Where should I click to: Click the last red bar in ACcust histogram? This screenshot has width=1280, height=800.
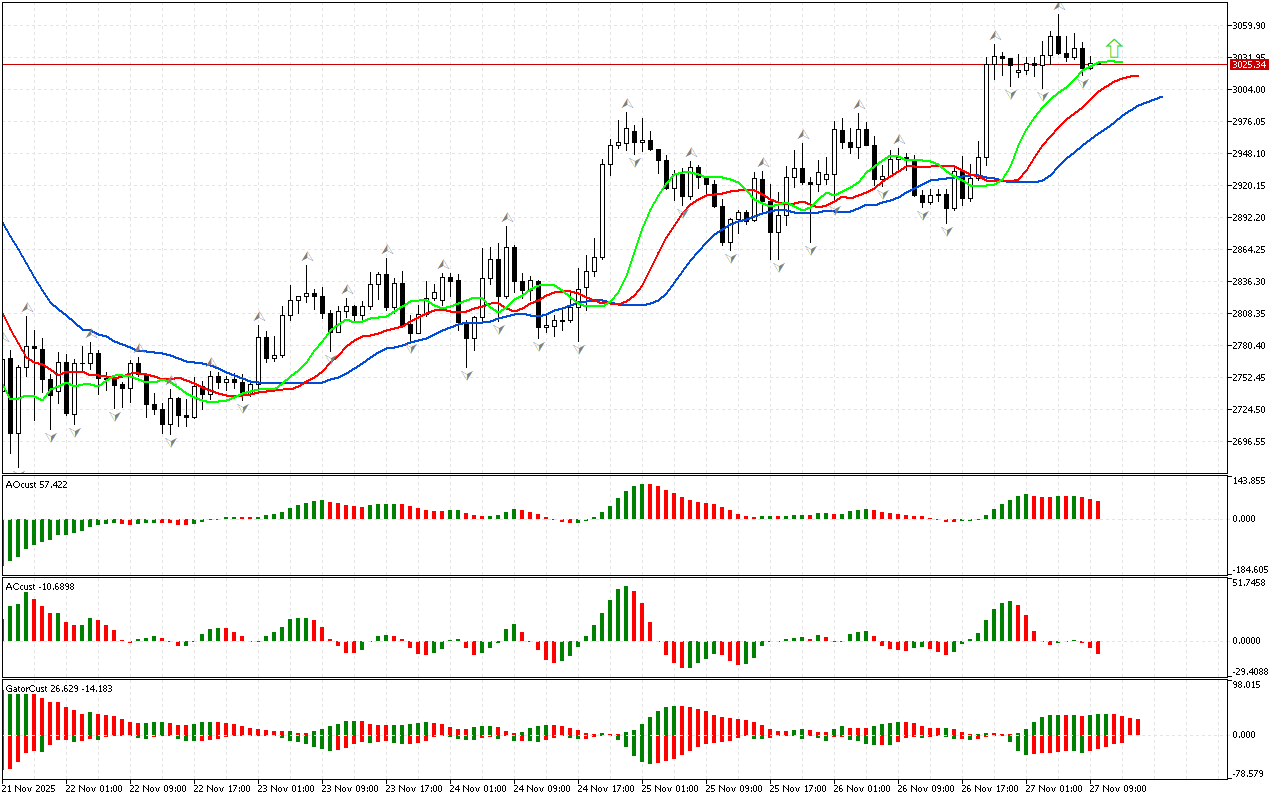(1098, 647)
